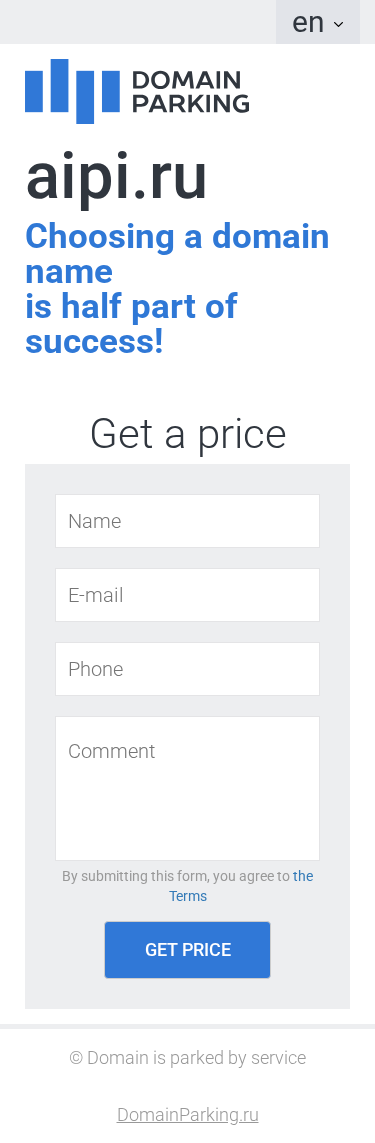Image resolution: width=375 pixels, height=1143 pixels.
Task: Open the Terms link text
Action: (x=188, y=896)
